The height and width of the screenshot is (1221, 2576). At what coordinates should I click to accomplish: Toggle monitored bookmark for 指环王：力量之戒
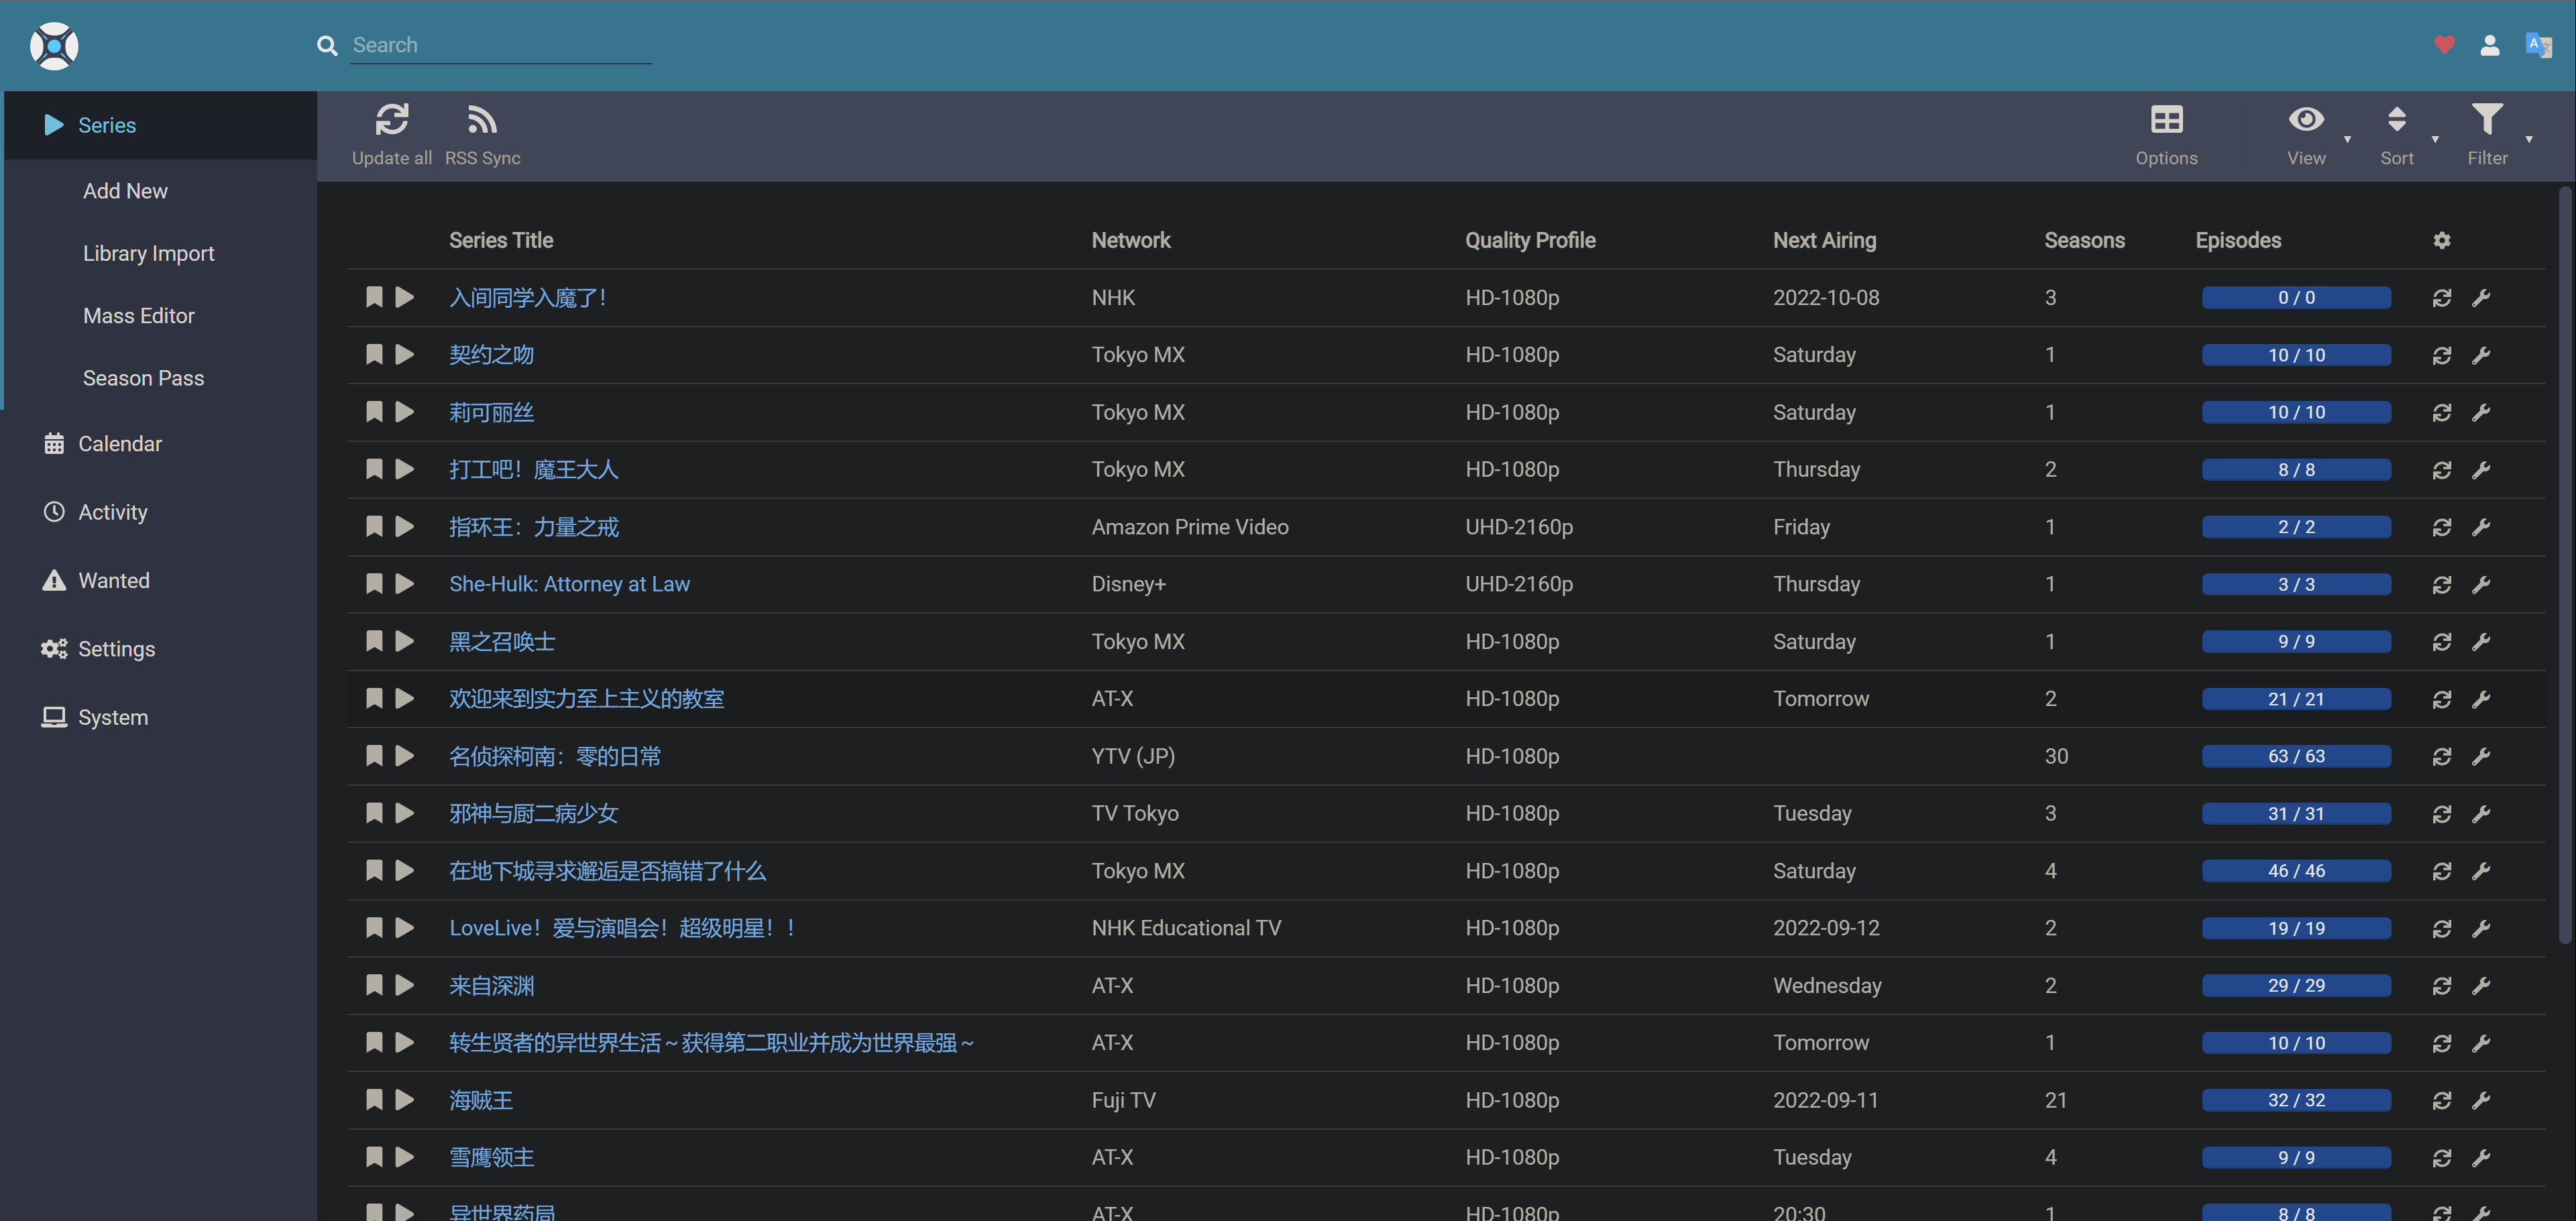tap(374, 526)
